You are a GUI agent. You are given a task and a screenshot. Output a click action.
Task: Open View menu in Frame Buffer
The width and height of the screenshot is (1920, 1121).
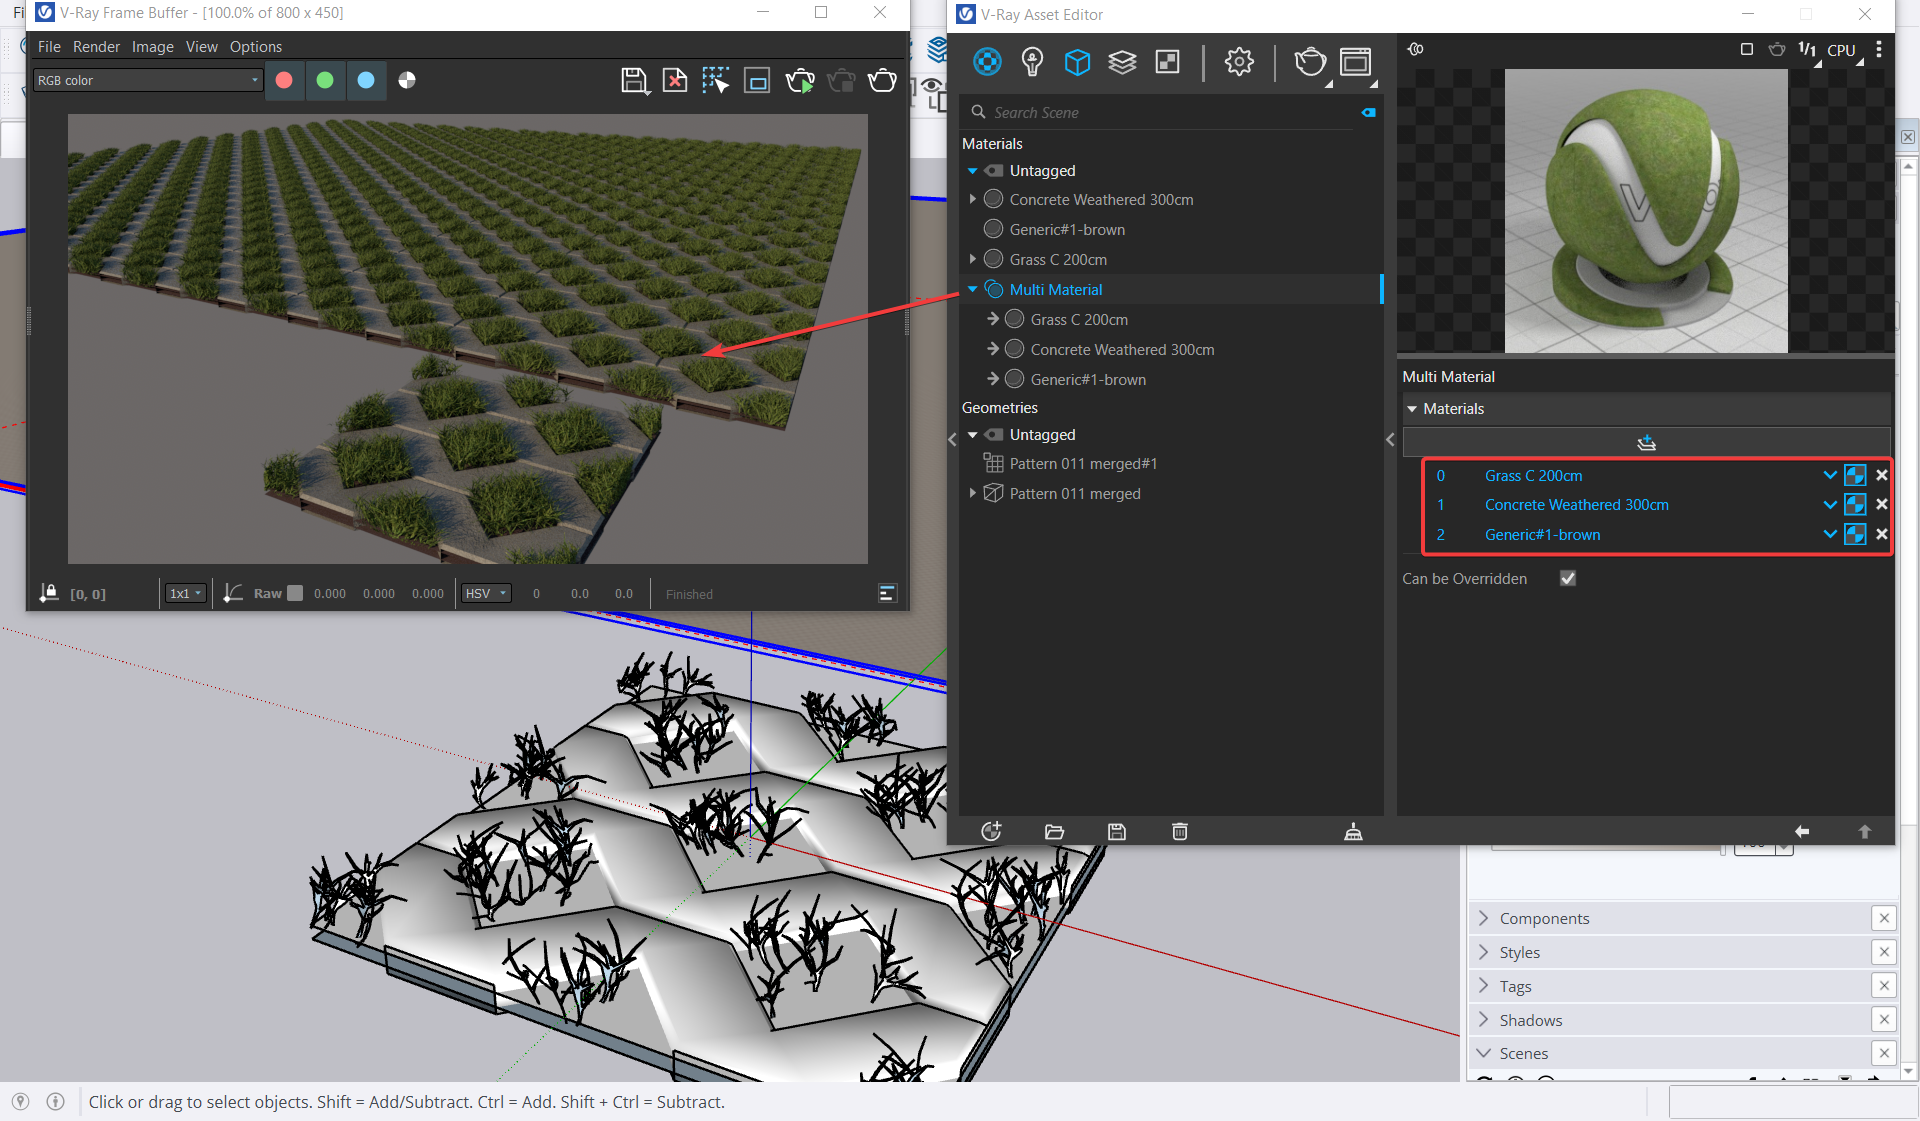(x=201, y=47)
